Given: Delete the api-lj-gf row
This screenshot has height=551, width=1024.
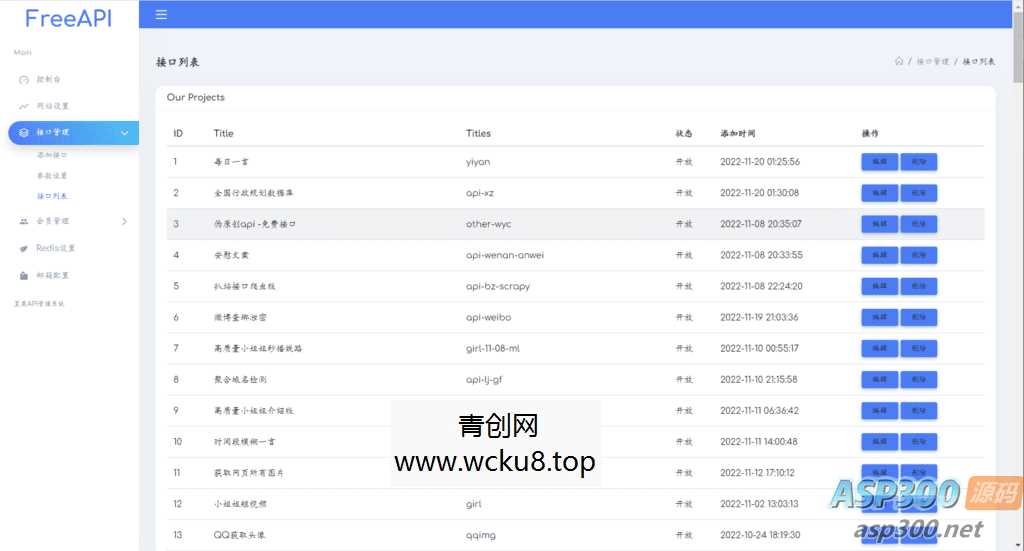Looking at the screenshot, I should (919, 379).
